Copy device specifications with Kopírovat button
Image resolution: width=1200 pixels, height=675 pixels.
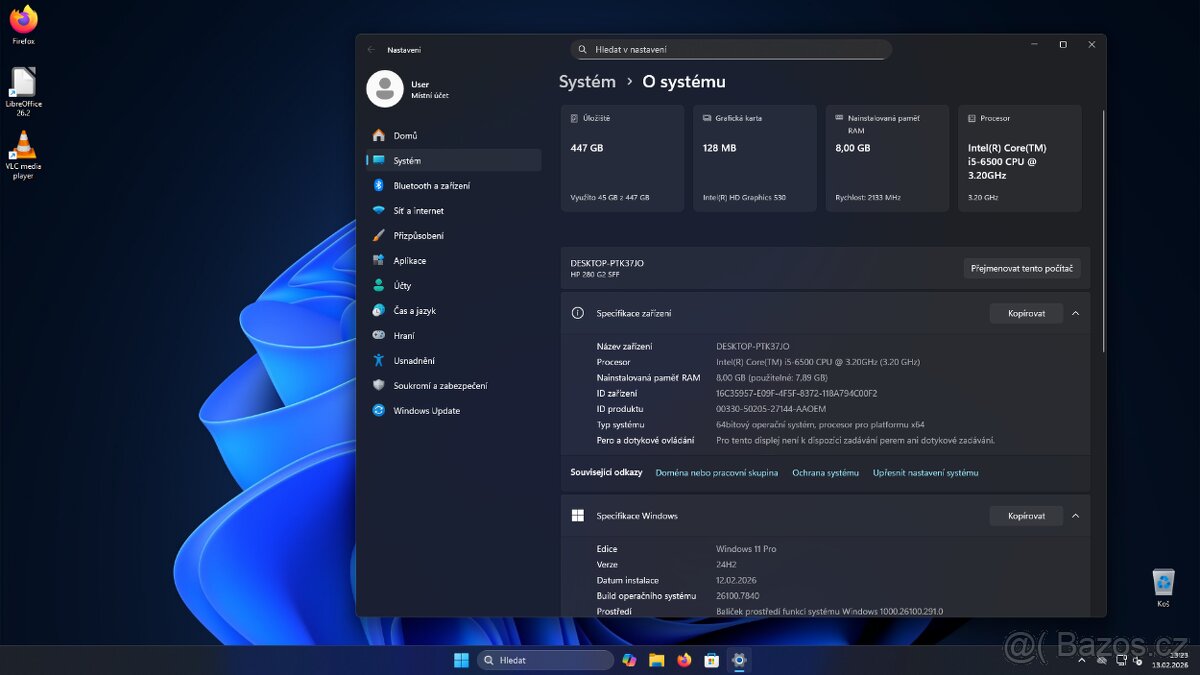click(1026, 313)
